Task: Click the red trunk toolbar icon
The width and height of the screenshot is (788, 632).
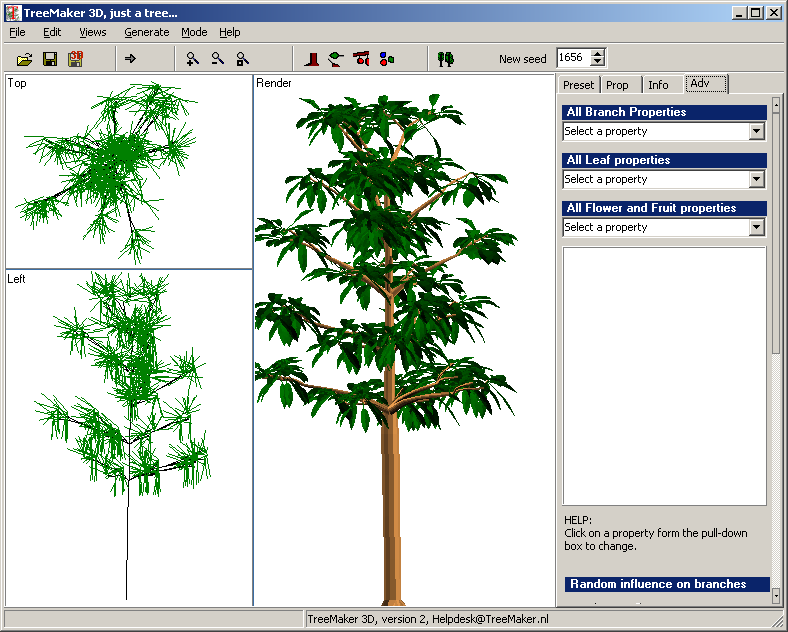Action: 313,59
